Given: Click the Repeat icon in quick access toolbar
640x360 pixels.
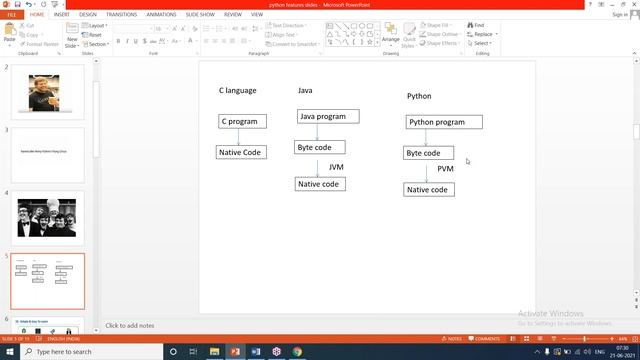Looking at the screenshot, I should (x=43, y=4).
